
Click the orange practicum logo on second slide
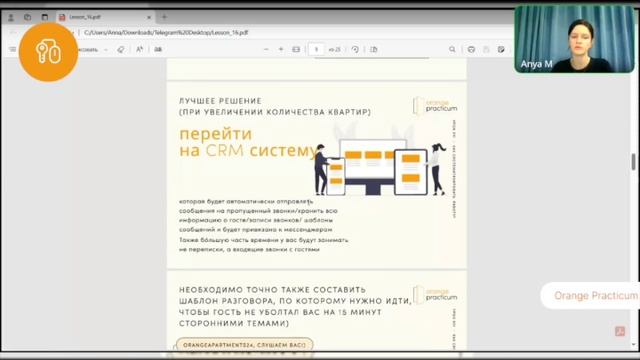pyautogui.click(x=435, y=294)
